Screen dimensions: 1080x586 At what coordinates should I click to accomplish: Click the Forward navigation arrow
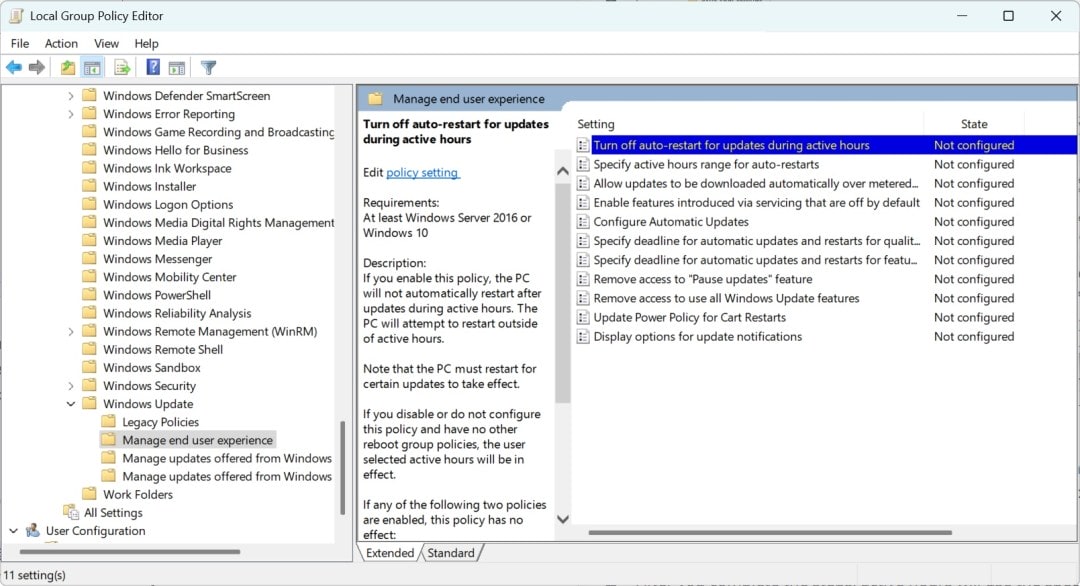coord(38,67)
